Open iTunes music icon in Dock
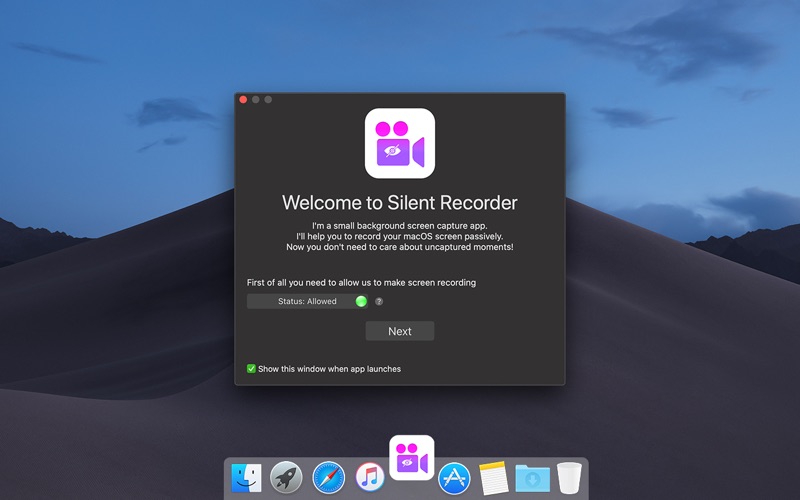Viewport: 800px width, 500px height. [370, 478]
